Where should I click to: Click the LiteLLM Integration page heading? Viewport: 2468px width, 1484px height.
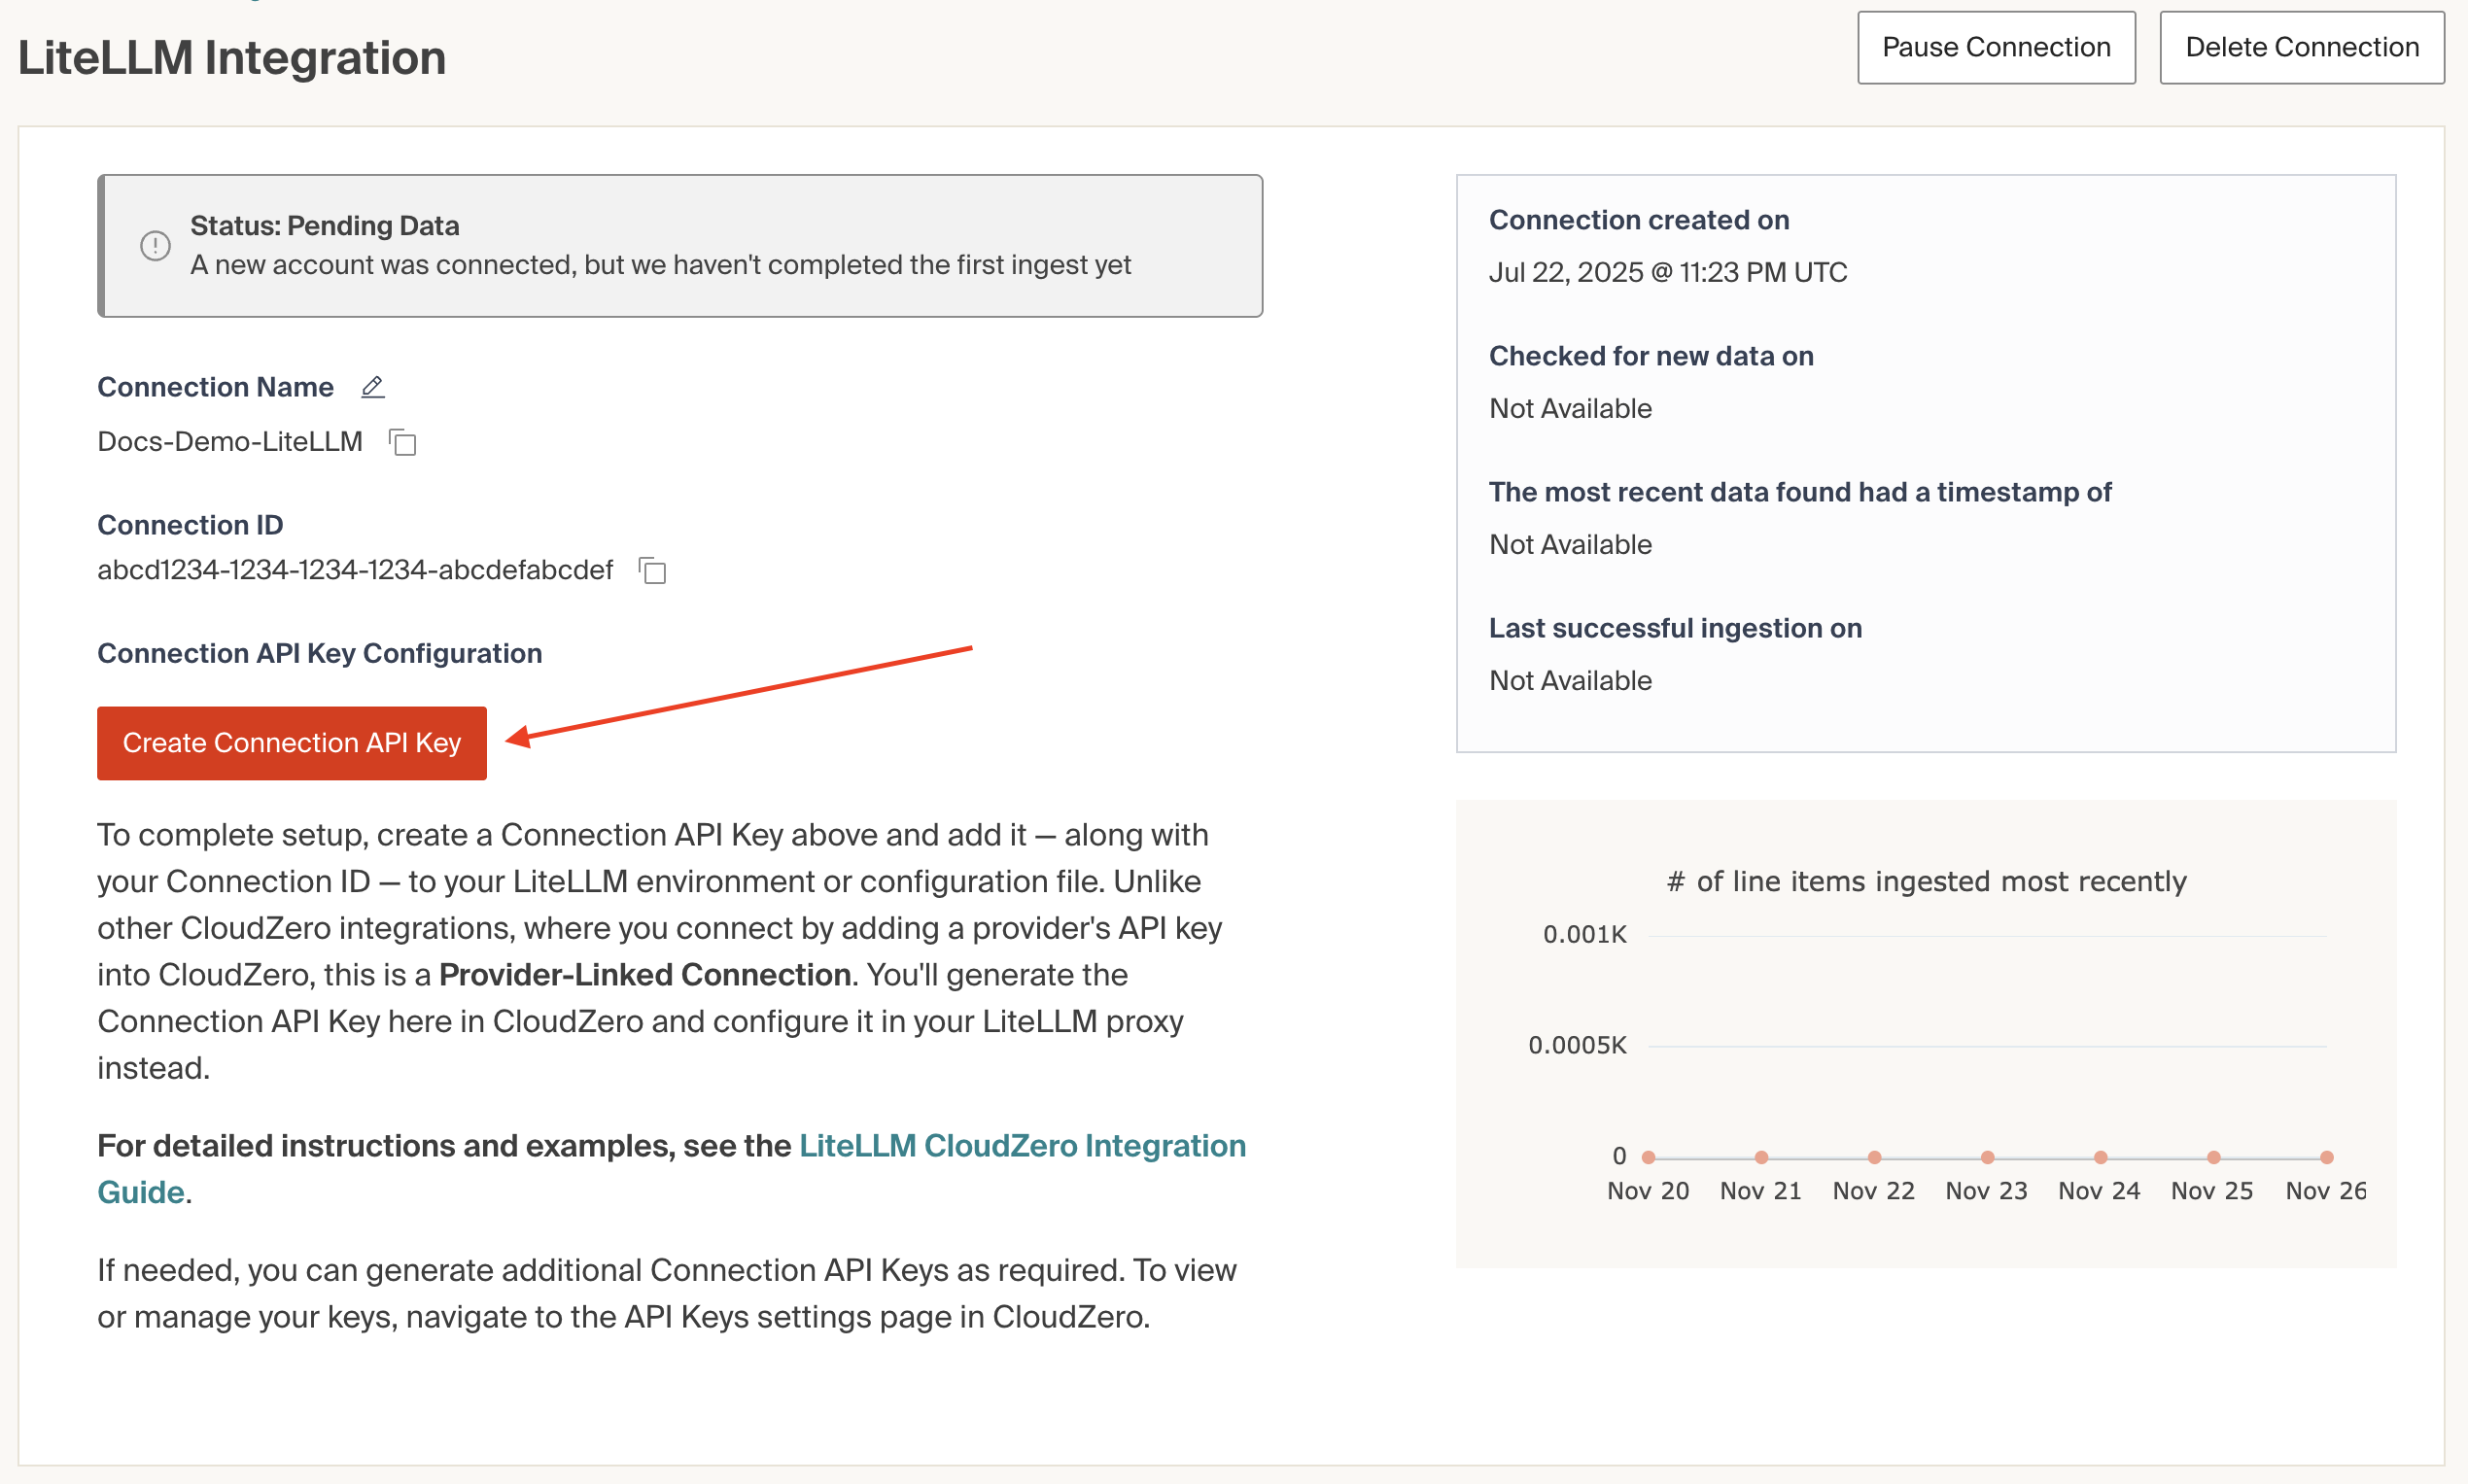coord(232,58)
